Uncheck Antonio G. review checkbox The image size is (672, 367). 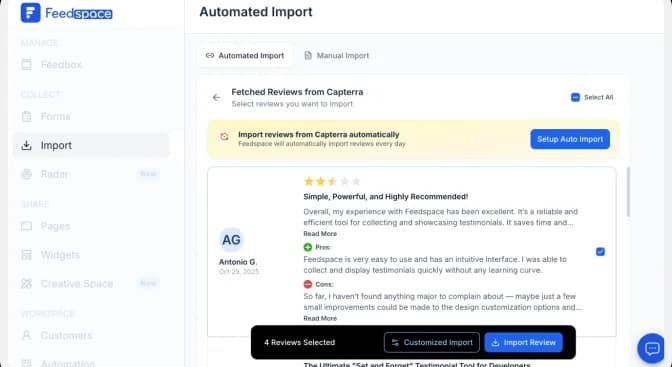pos(600,252)
